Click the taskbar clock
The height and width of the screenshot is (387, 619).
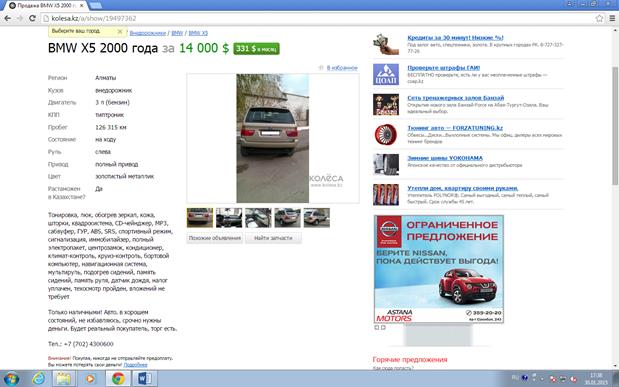click(x=596, y=379)
